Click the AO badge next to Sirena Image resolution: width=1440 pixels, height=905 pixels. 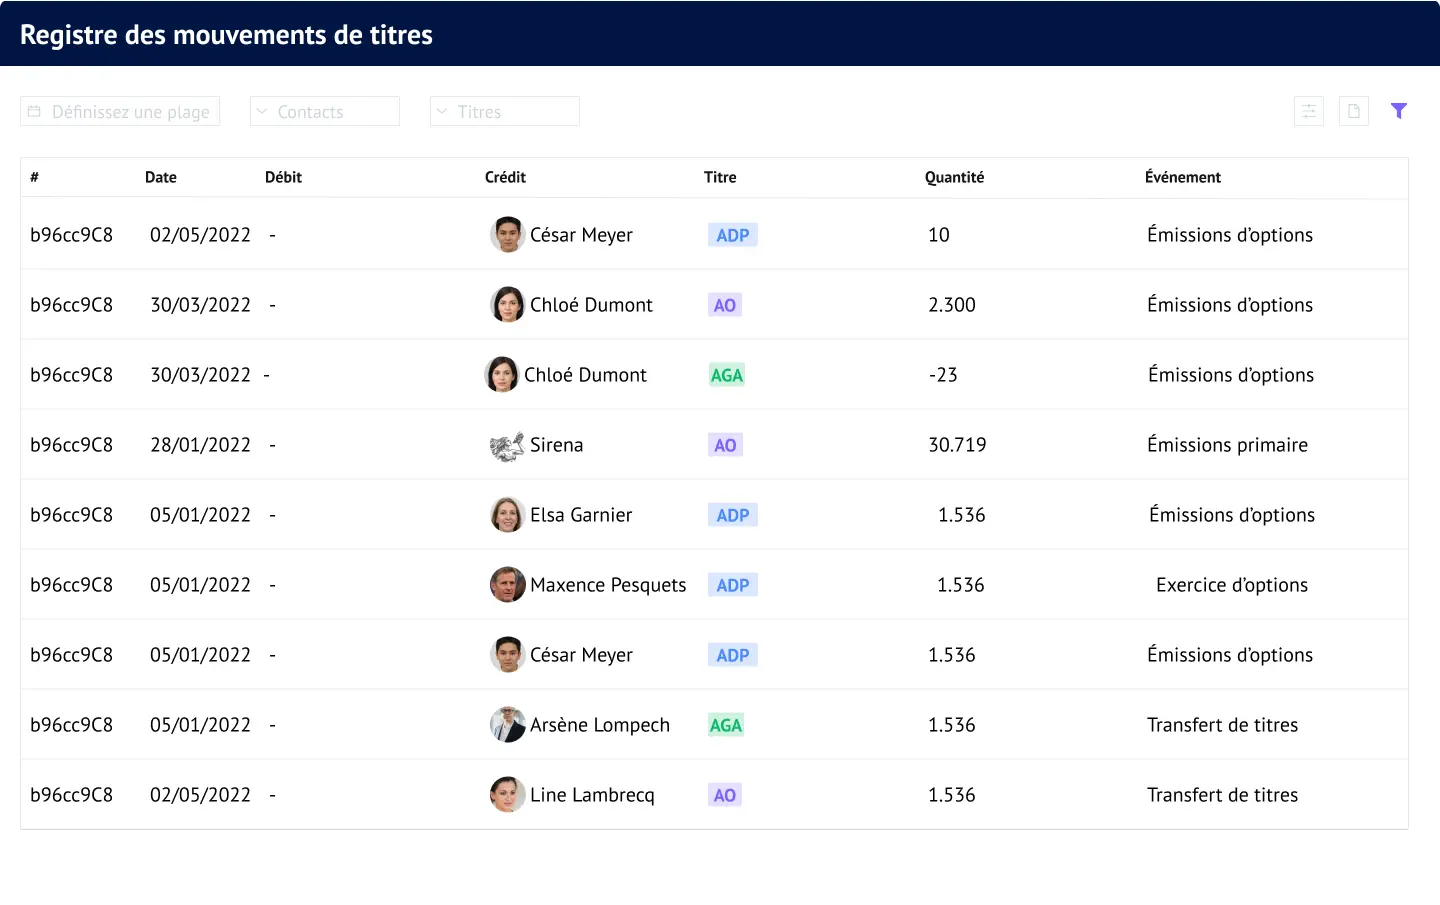pyautogui.click(x=724, y=444)
